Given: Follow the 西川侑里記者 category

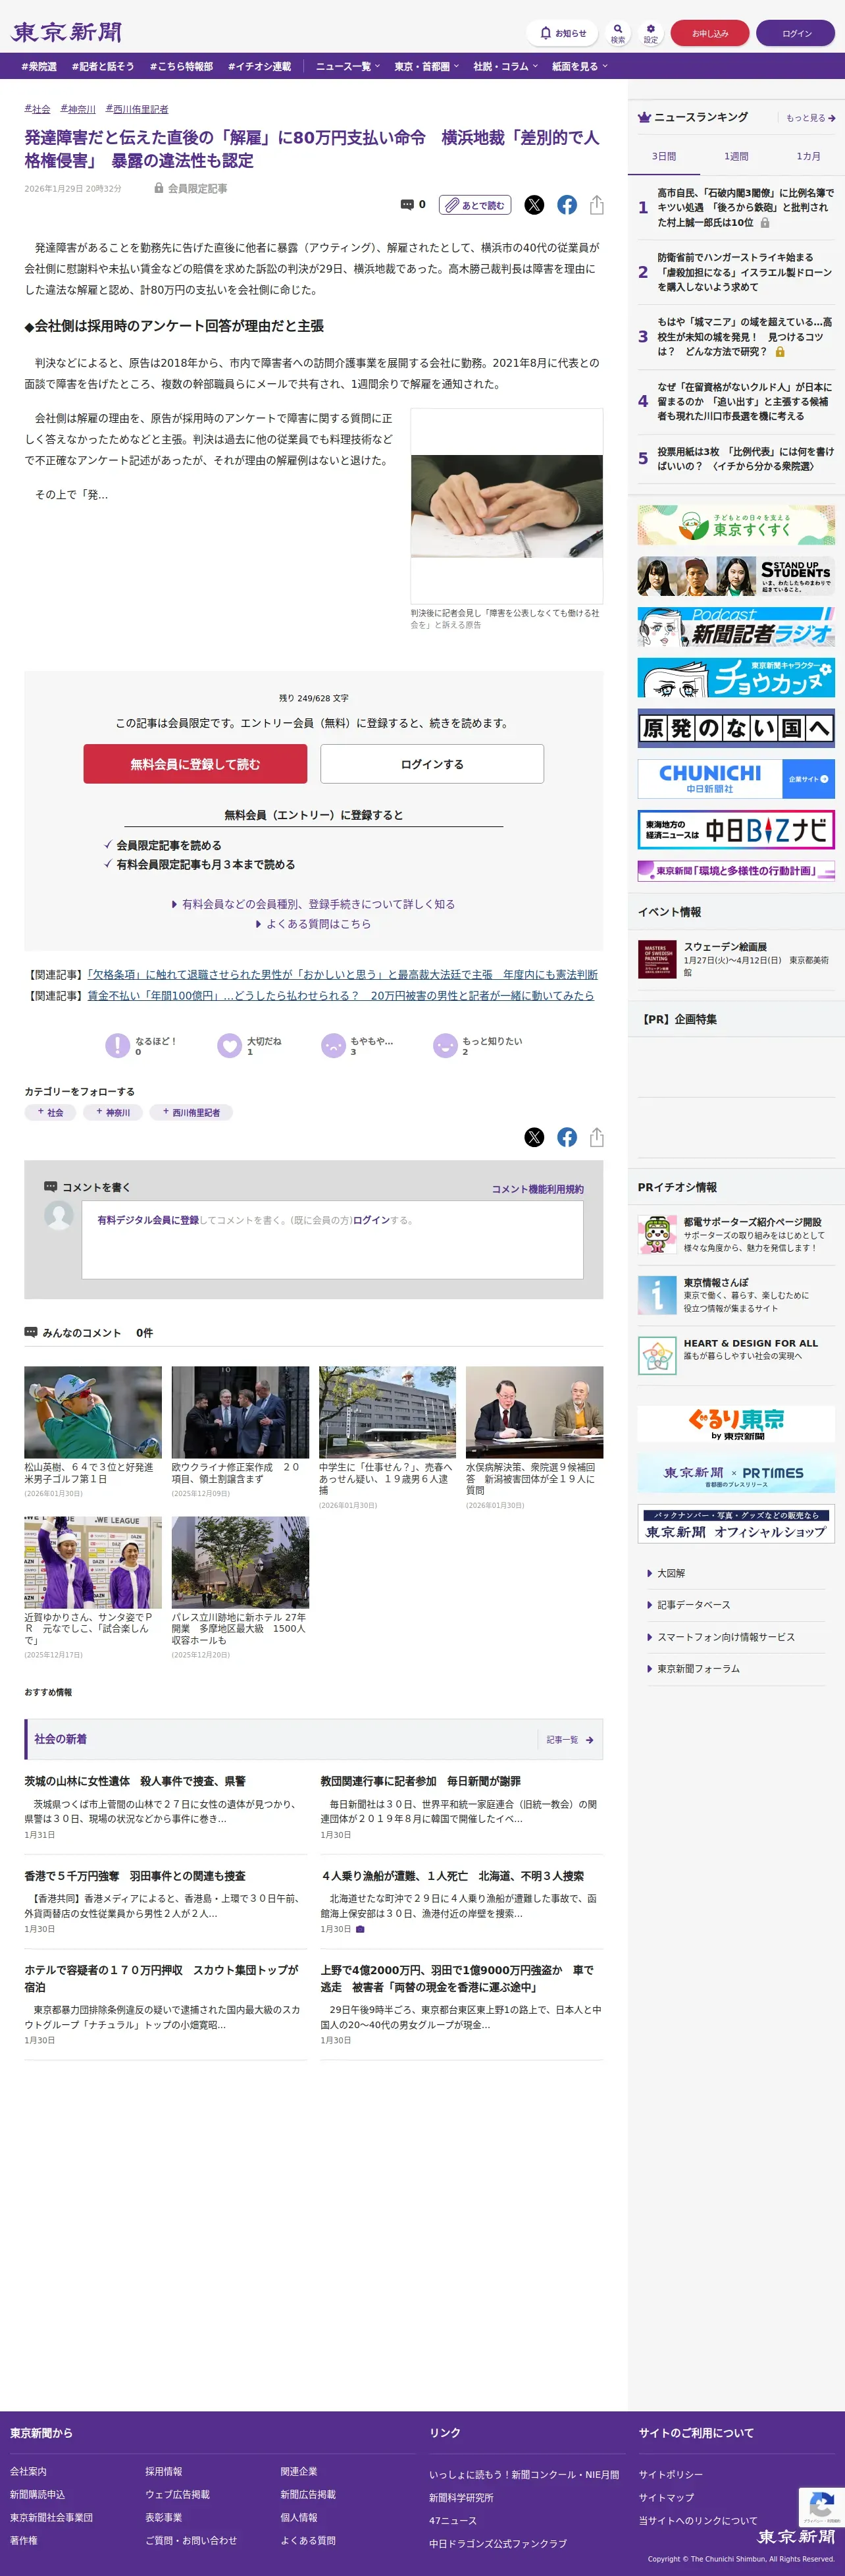Looking at the screenshot, I should [x=191, y=1112].
